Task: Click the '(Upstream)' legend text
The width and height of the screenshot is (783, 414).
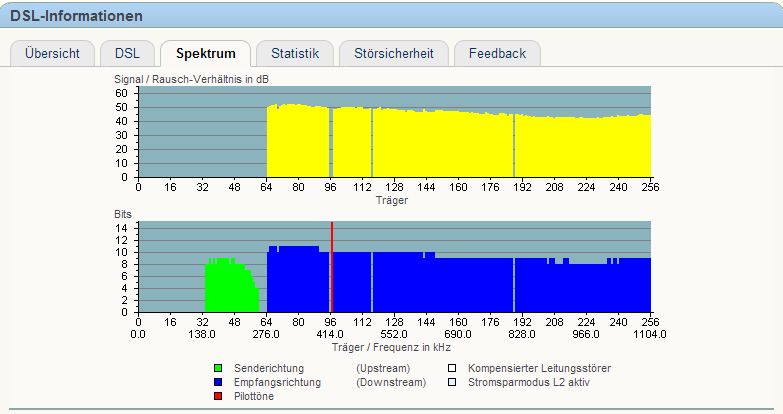Action: coord(383,369)
